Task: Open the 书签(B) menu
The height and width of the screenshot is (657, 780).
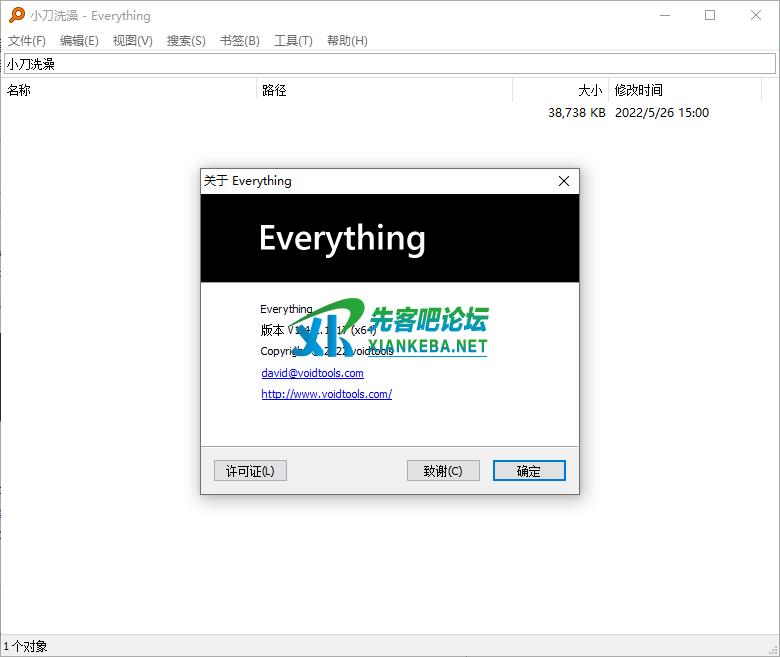Action: click(239, 40)
